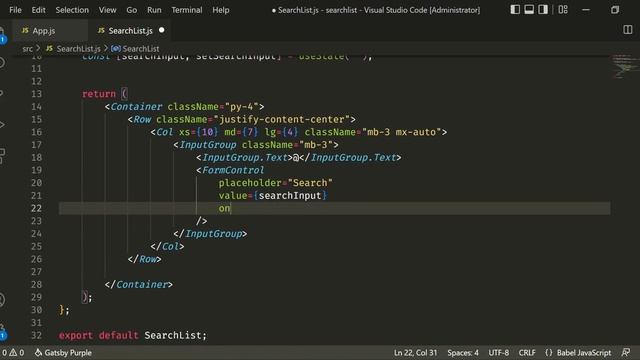Open the SearchList.js breadcrumb dropdown
640x360 pixels.
[78, 49]
